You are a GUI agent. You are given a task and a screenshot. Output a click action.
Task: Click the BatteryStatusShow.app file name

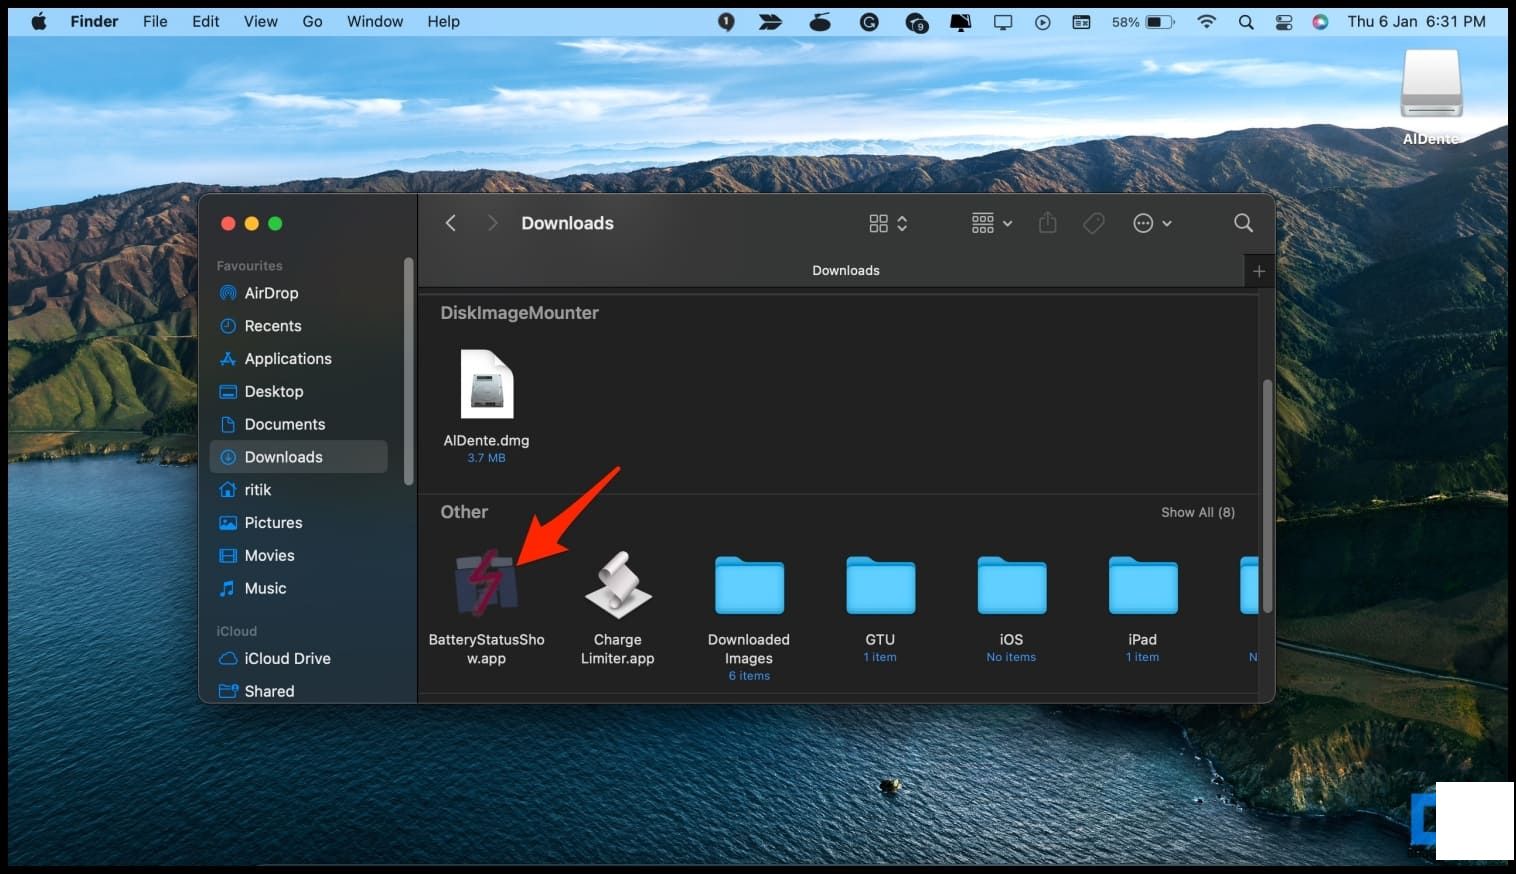pos(487,649)
